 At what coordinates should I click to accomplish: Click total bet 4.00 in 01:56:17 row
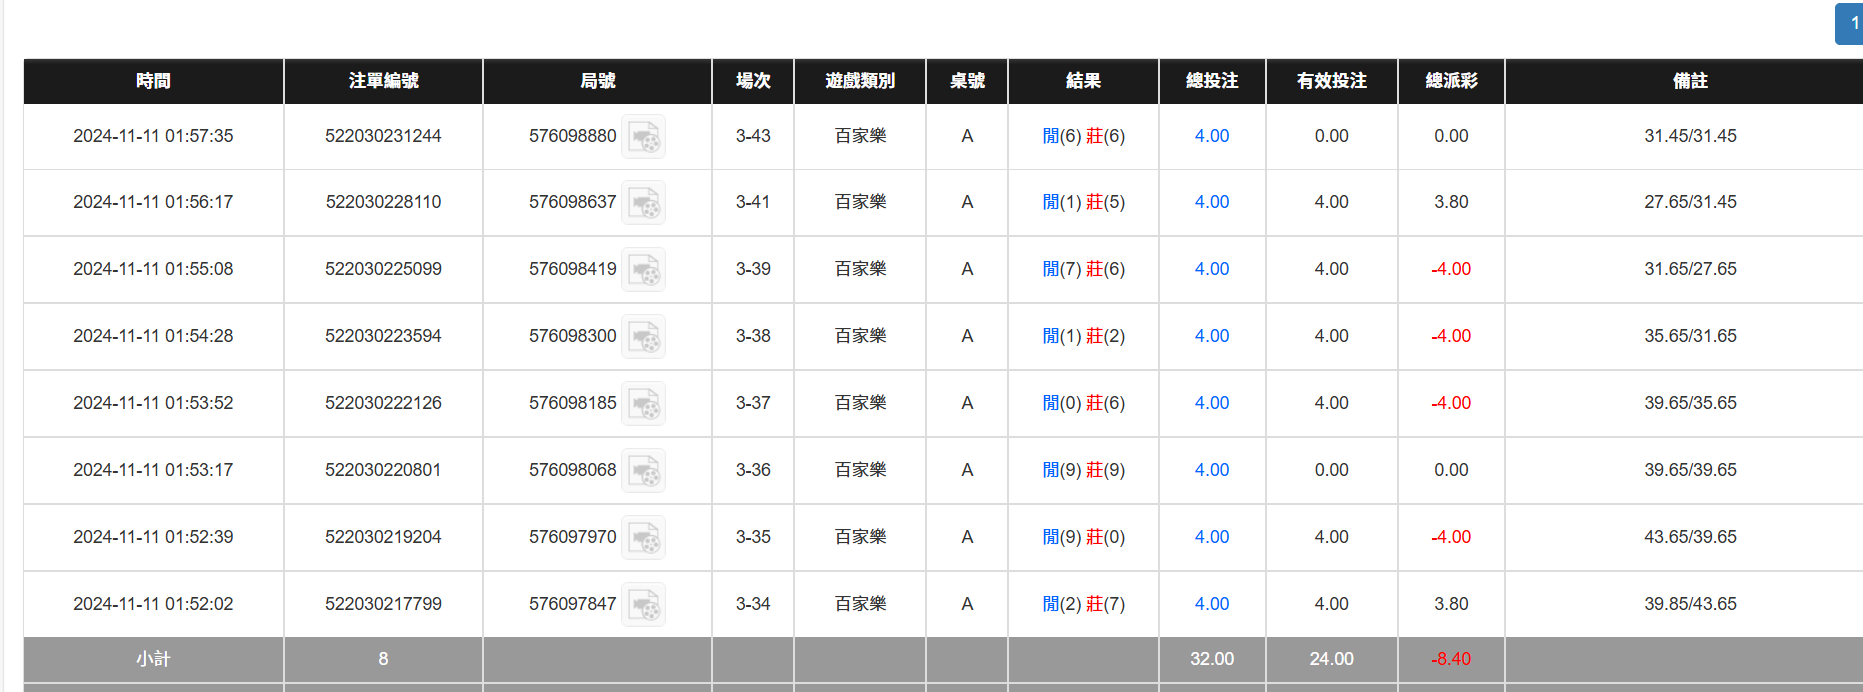click(x=1211, y=202)
